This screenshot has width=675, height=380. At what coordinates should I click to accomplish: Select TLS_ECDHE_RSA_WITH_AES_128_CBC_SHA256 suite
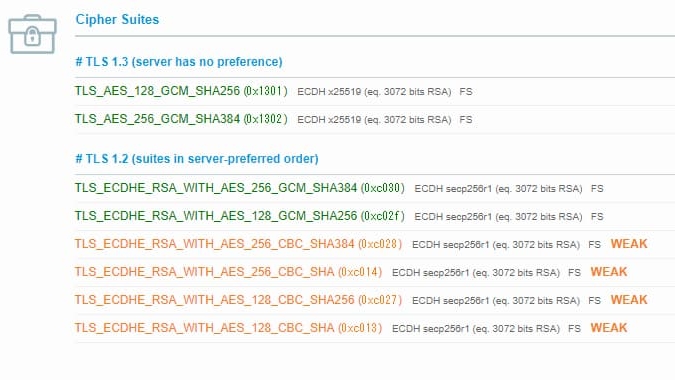point(238,300)
